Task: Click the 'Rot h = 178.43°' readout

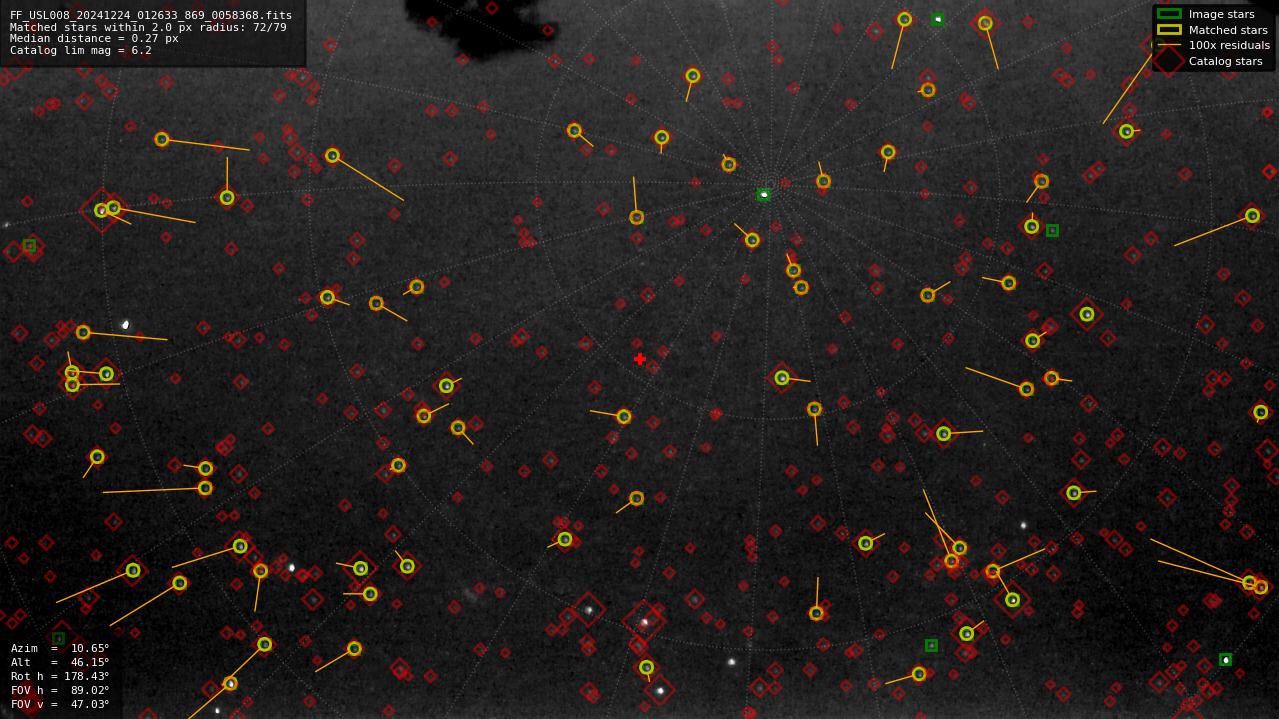Action: click(x=60, y=676)
